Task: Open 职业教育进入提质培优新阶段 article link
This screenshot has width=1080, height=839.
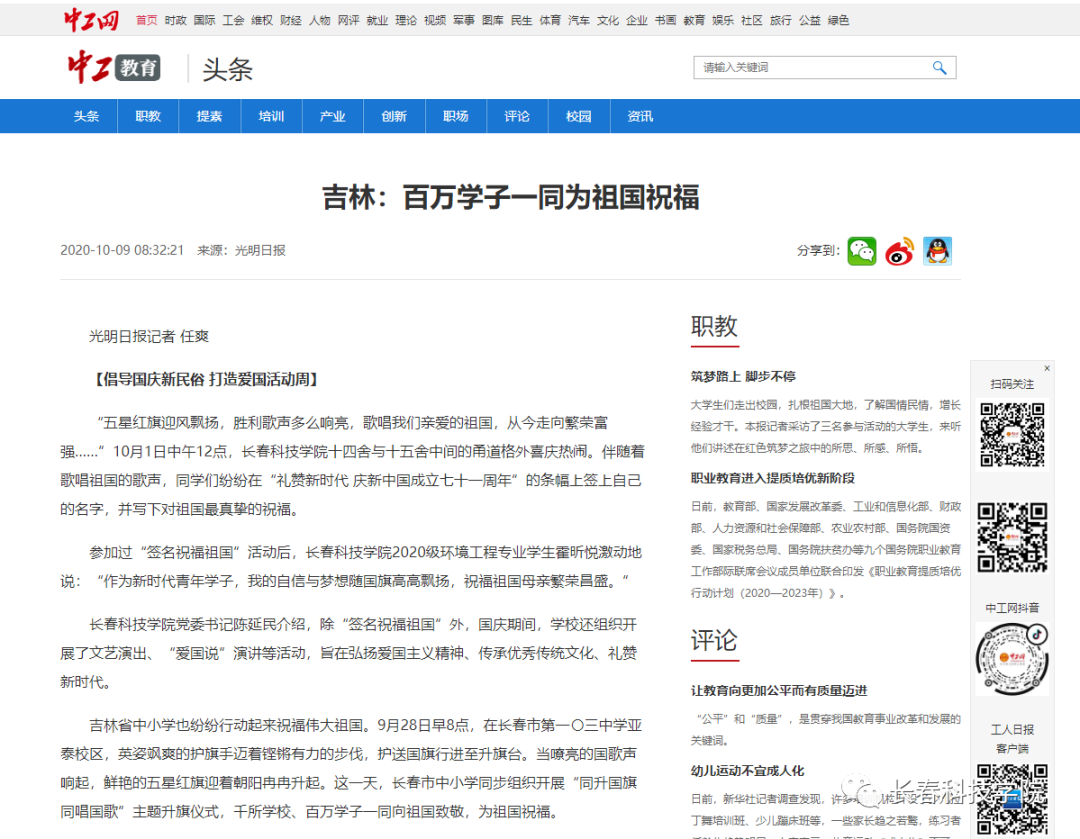Action: tap(772, 478)
